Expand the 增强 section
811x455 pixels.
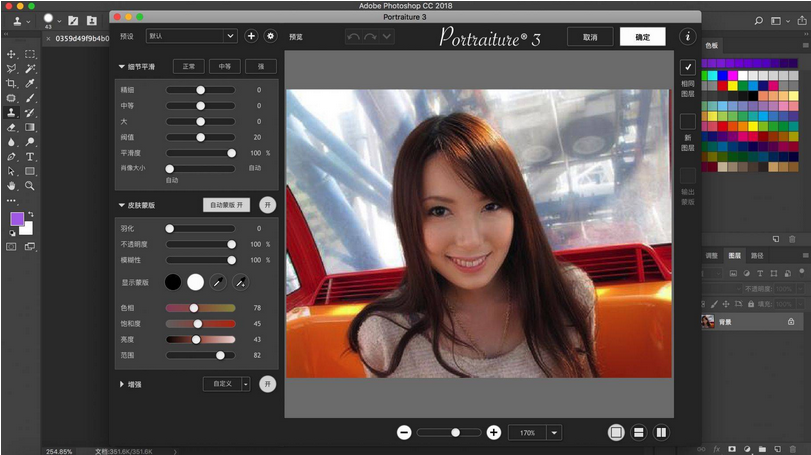click(122, 384)
